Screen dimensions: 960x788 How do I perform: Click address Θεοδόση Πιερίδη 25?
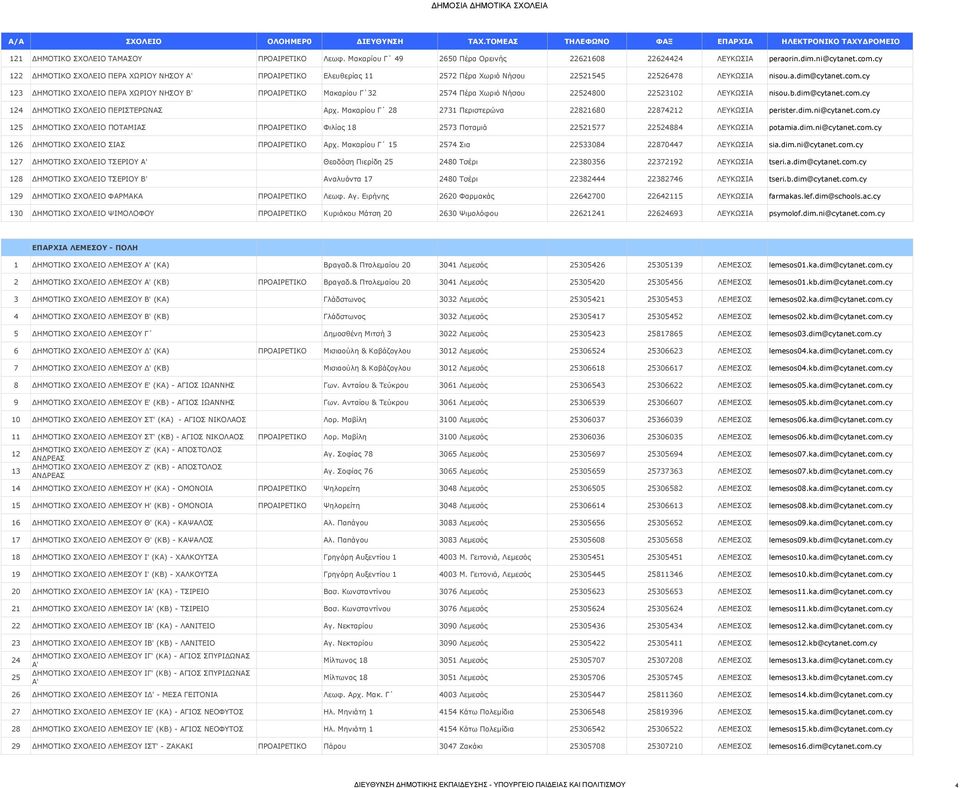tap(358, 162)
